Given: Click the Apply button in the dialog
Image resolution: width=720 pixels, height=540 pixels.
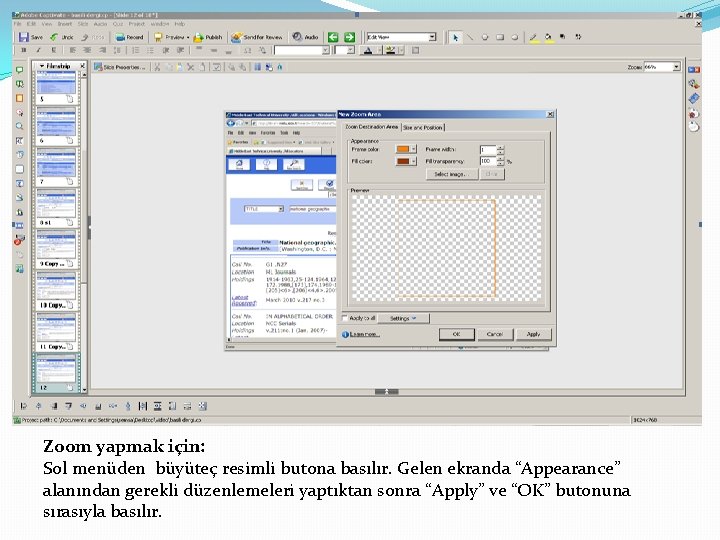Looking at the screenshot, I should tap(533, 334).
